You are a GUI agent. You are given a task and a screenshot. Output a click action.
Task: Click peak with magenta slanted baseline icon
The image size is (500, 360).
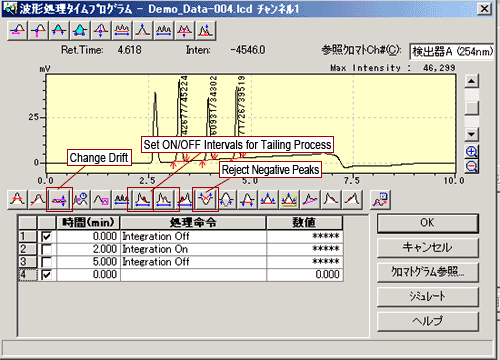point(310,200)
